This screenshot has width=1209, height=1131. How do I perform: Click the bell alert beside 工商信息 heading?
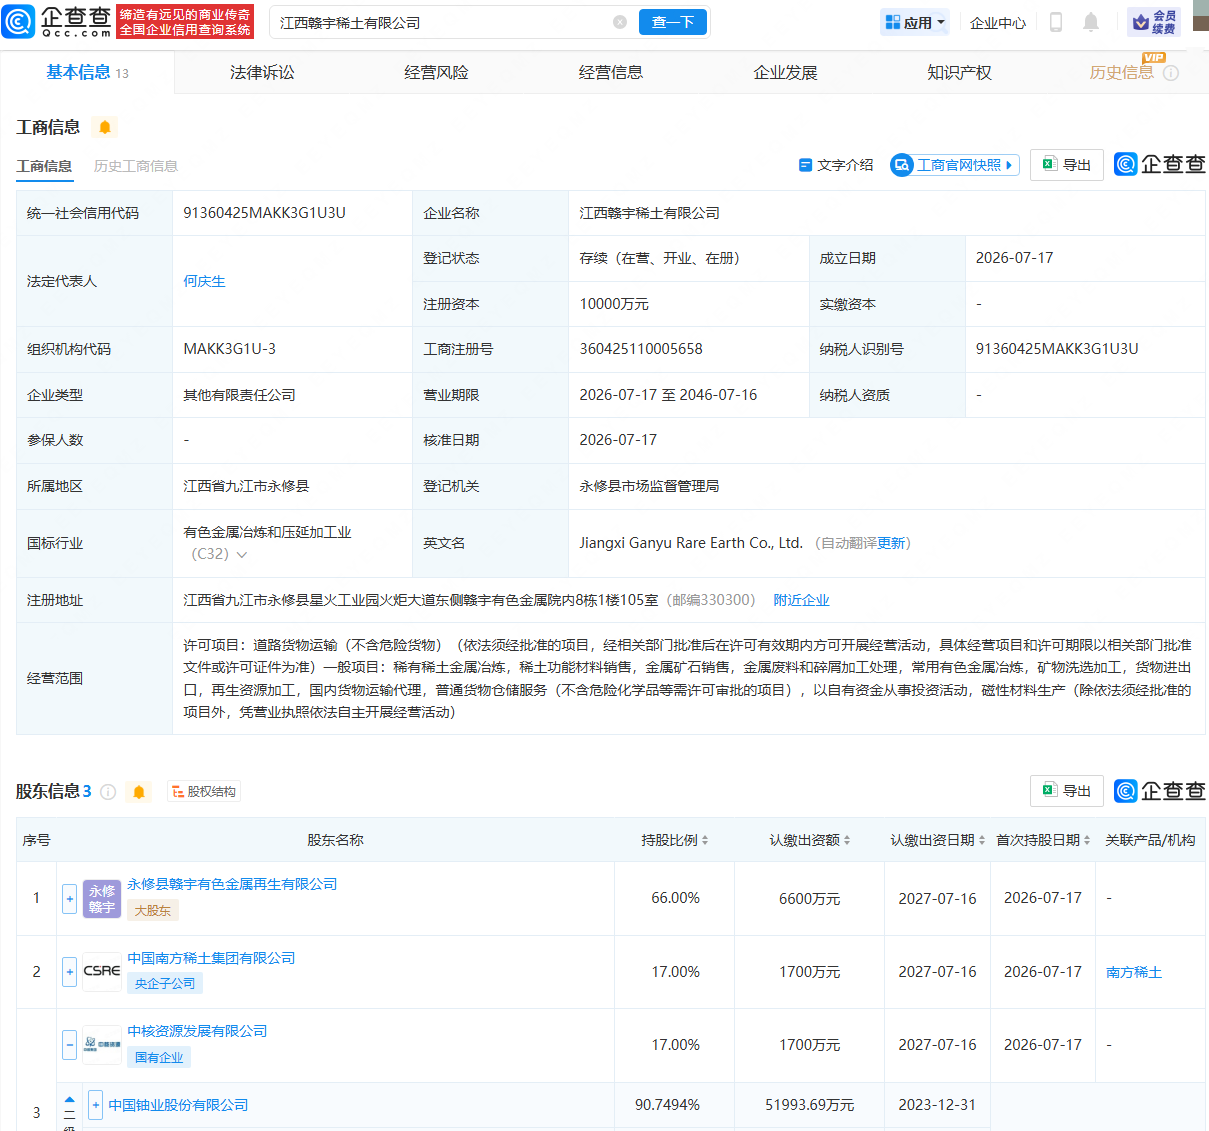click(x=104, y=127)
